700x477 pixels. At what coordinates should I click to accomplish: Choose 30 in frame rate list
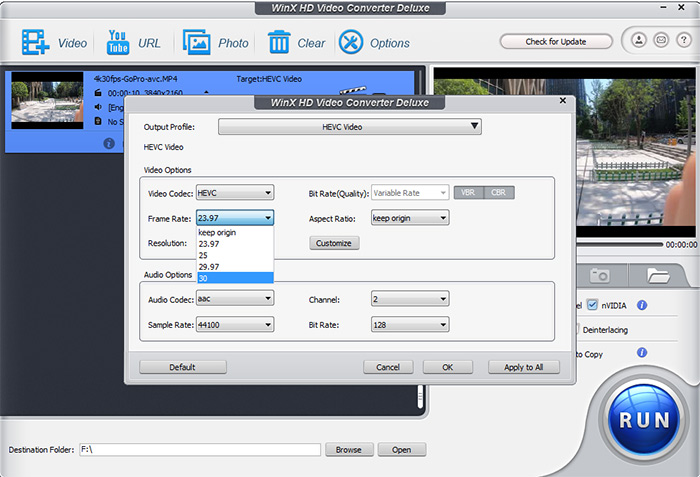(x=235, y=278)
